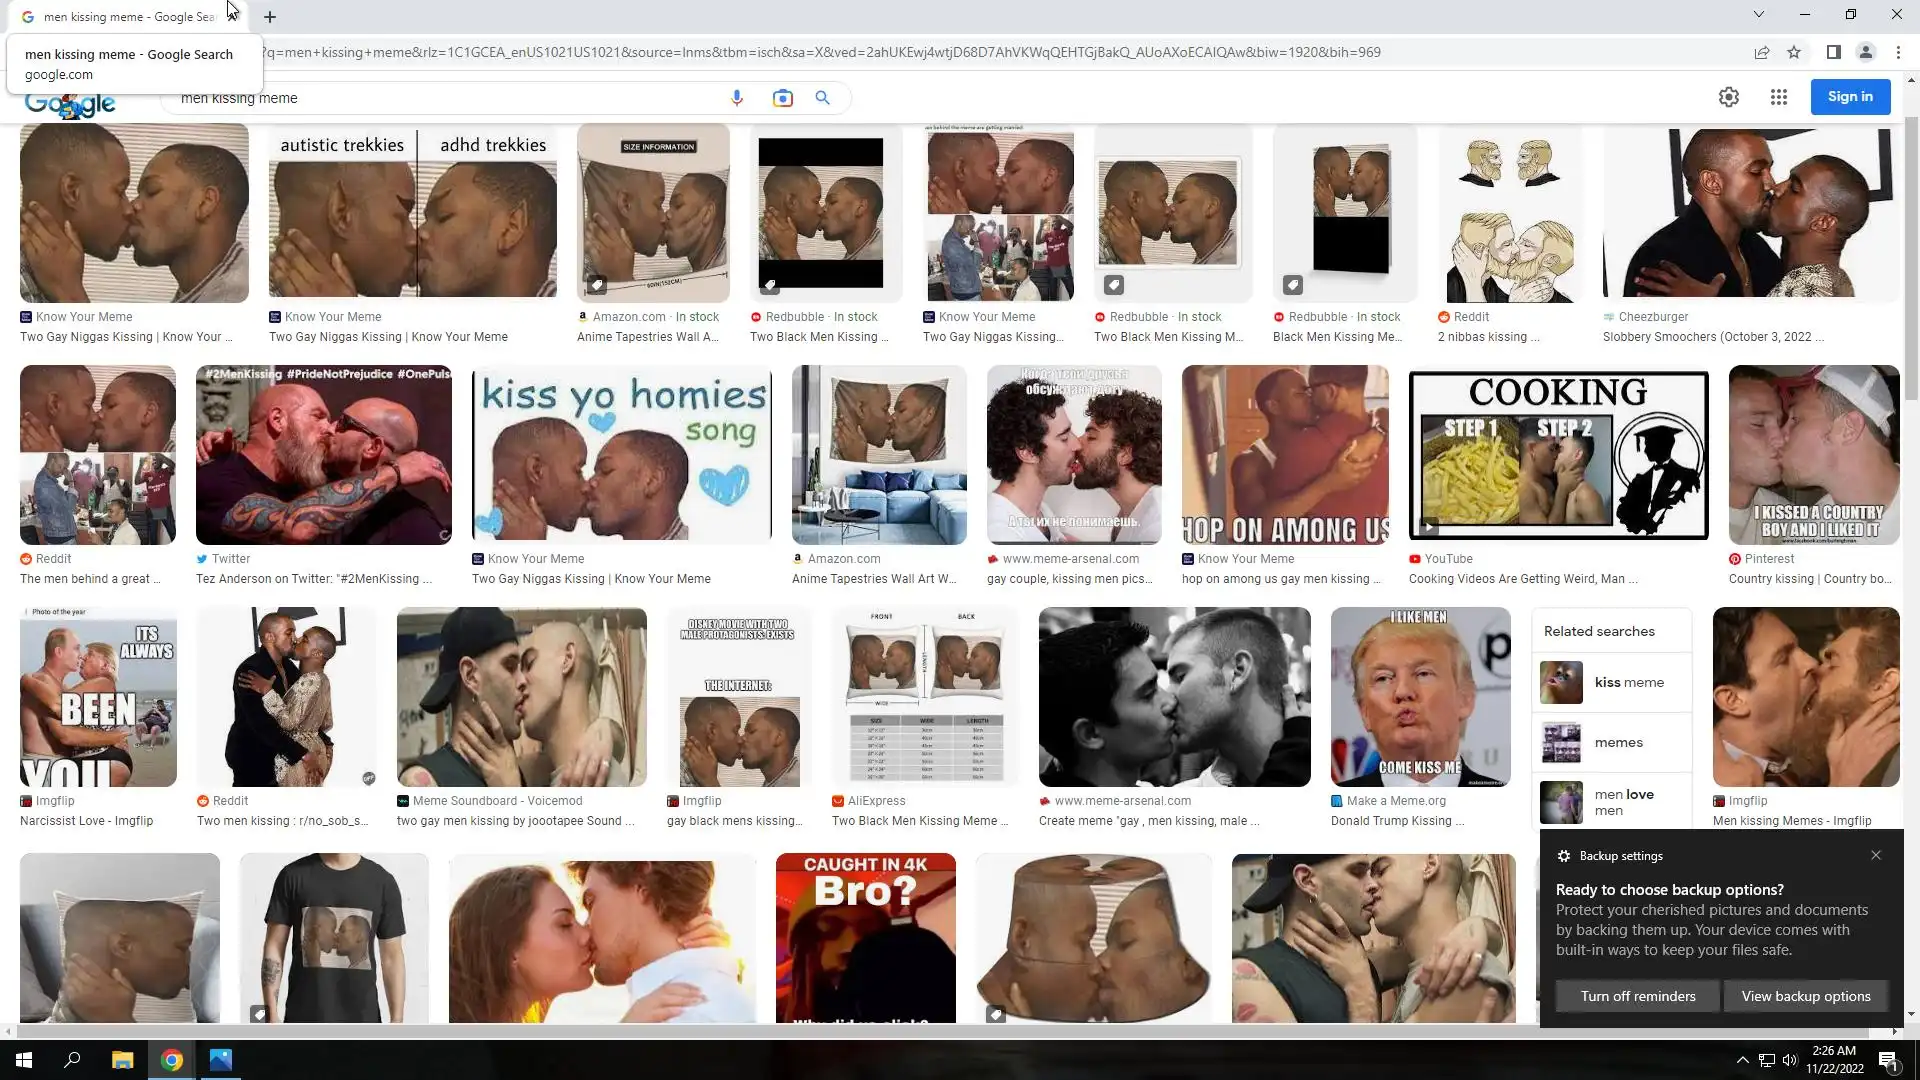Open the Chrome profile avatar icon
Screen dimensions: 1920x1080
point(1865,52)
